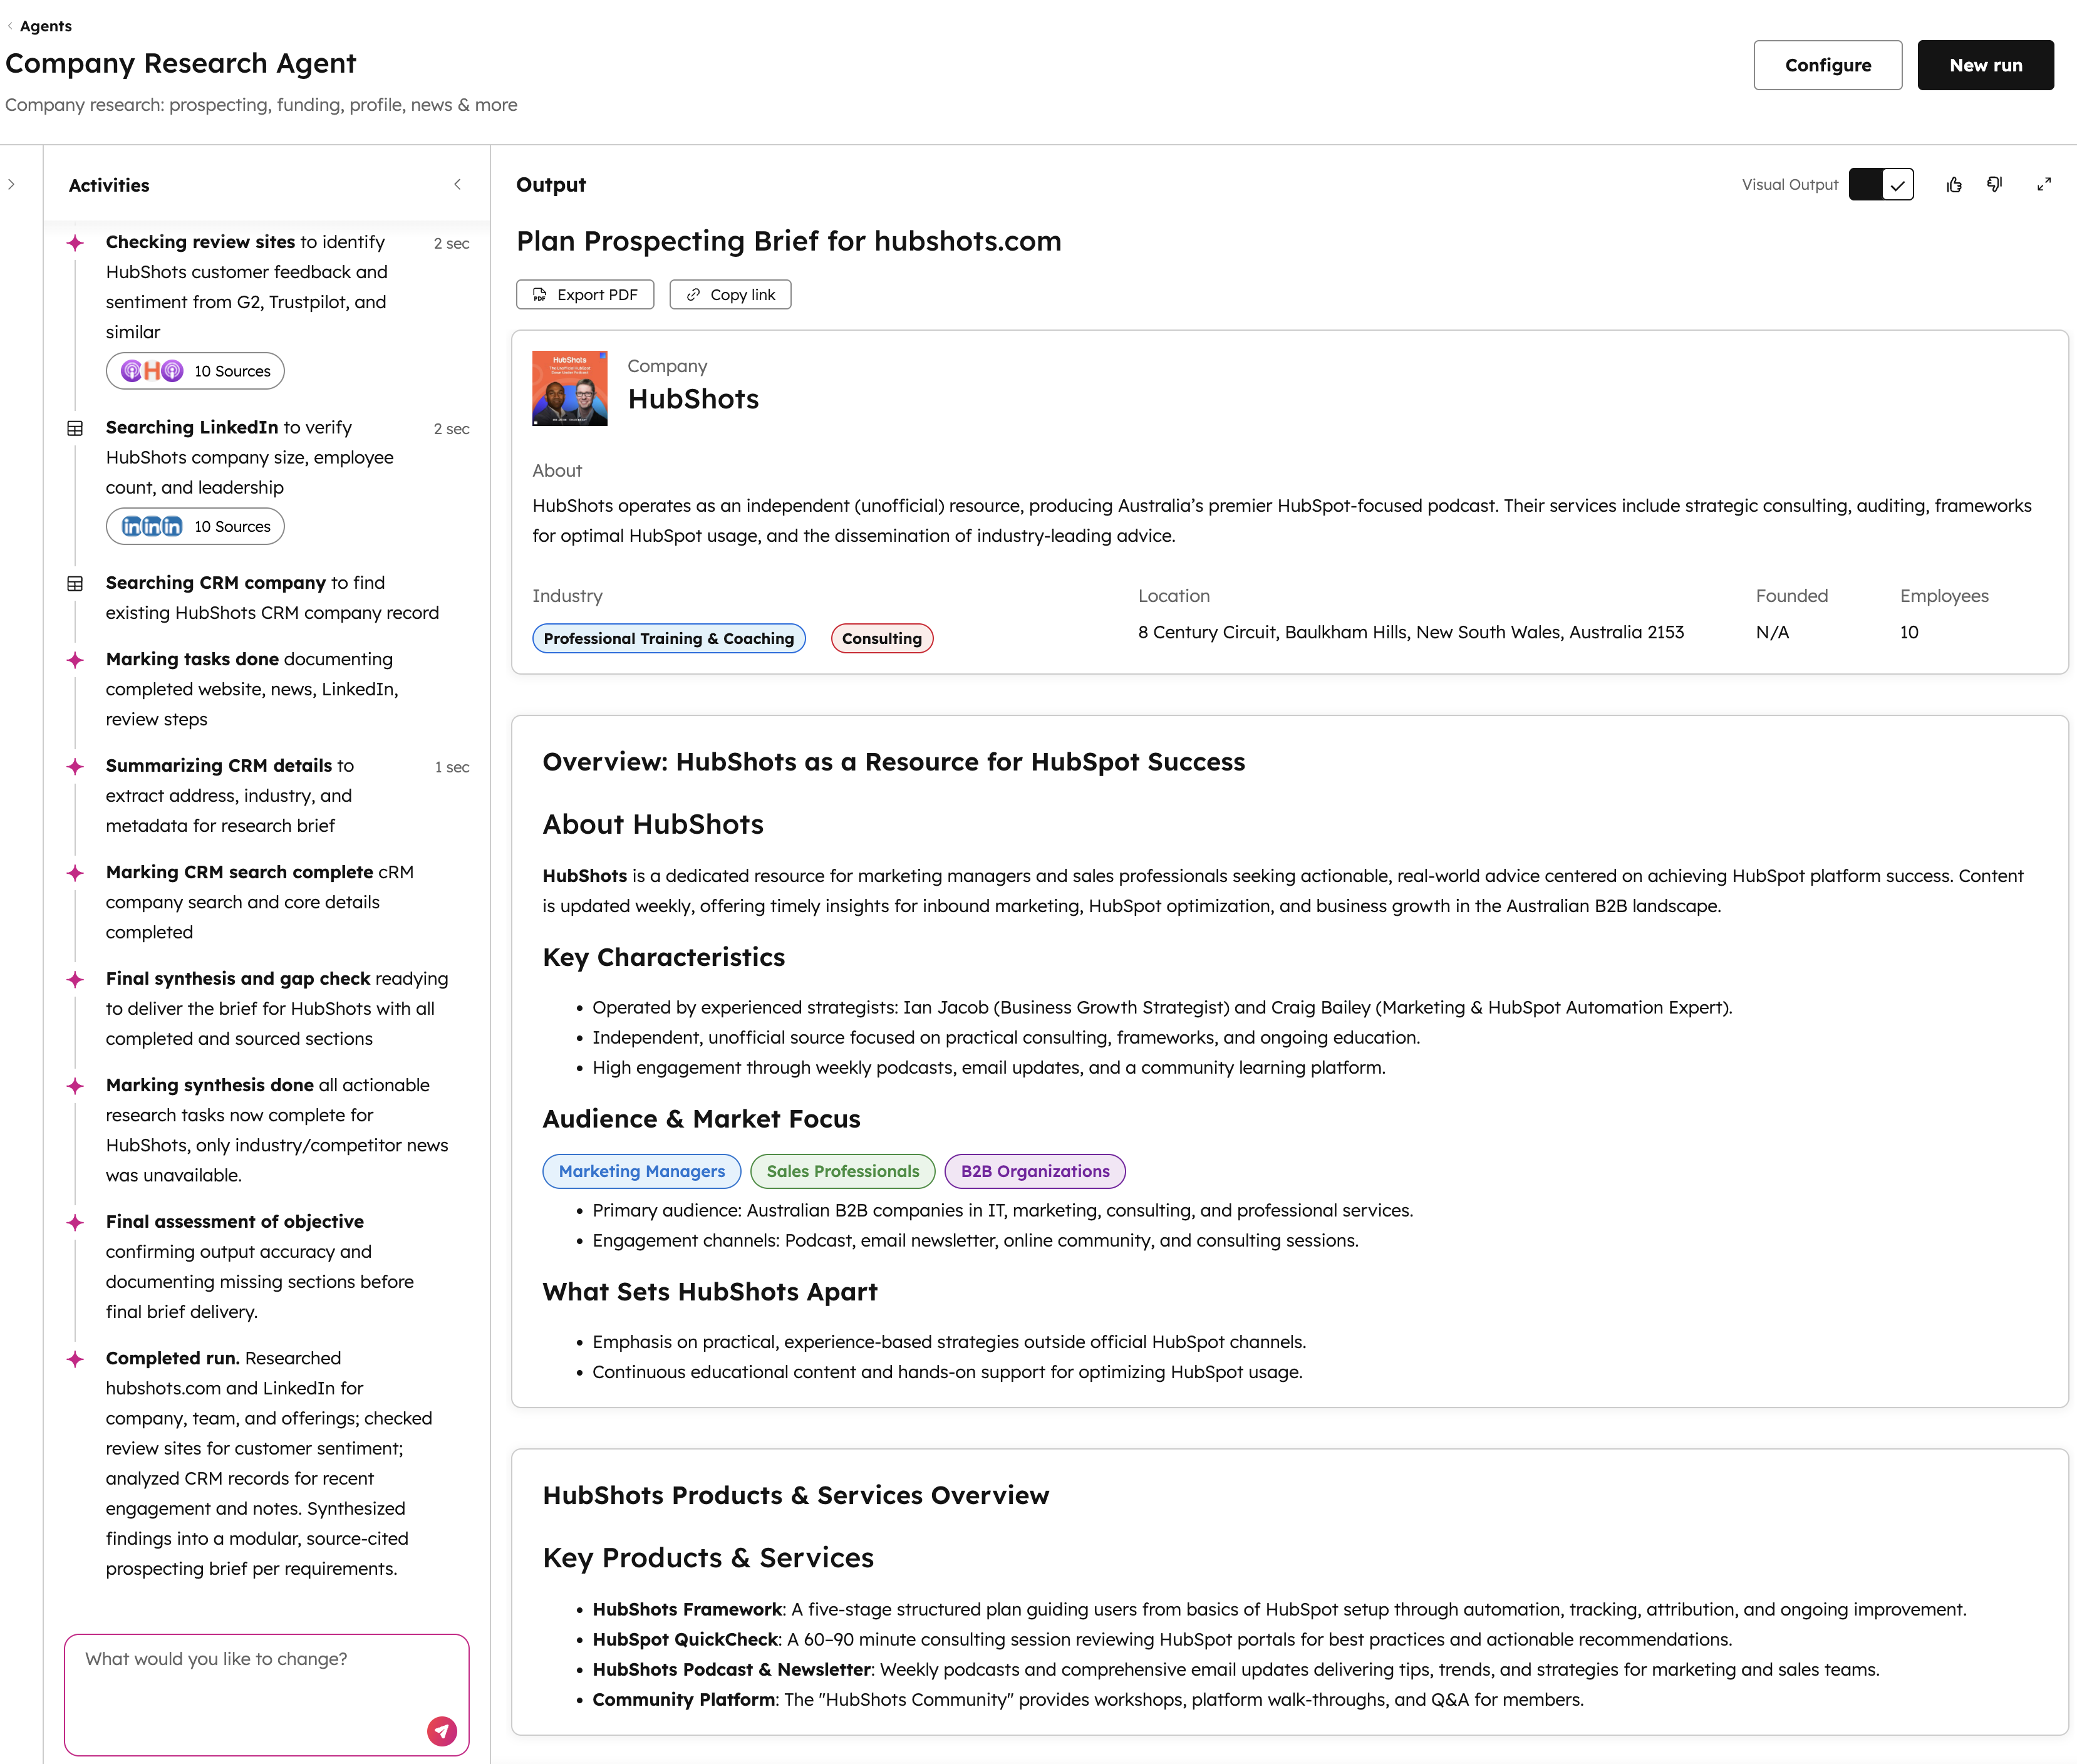Open the LinkedIn 10 Sources pill
The image size is (2077, 1764).
[x=195, y=525]
